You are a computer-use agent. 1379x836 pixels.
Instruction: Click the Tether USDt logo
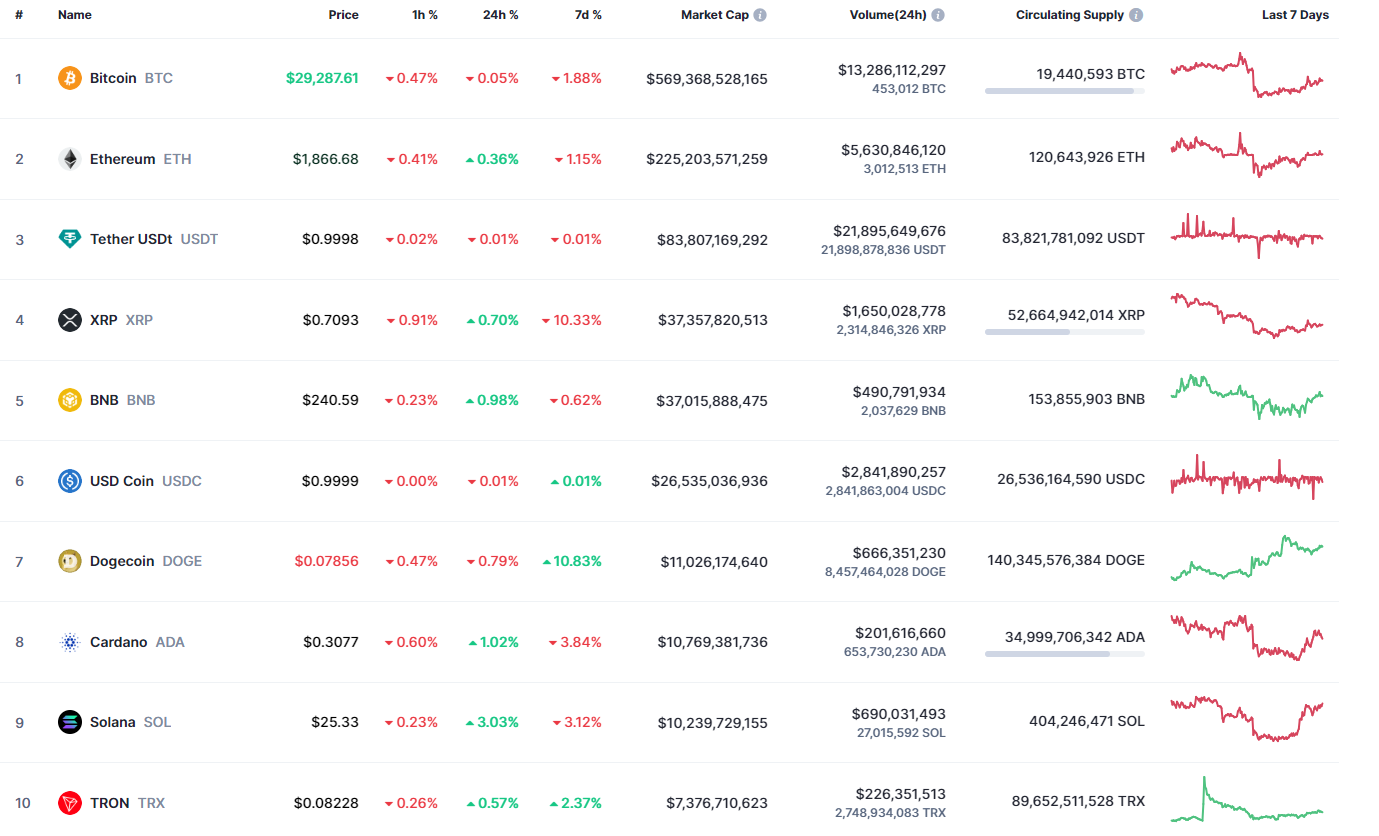click(68, 238)
